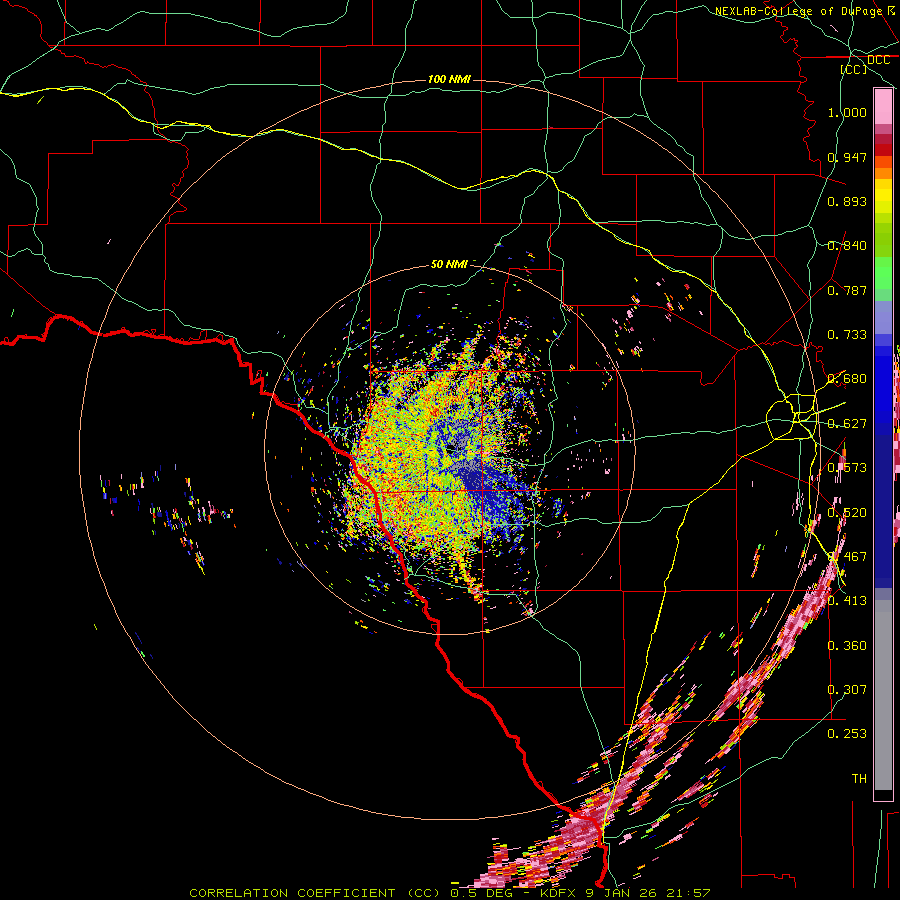Click the "KDFX" radar site identifier
The width and height of the screenshot is (900, 900).
558,893
